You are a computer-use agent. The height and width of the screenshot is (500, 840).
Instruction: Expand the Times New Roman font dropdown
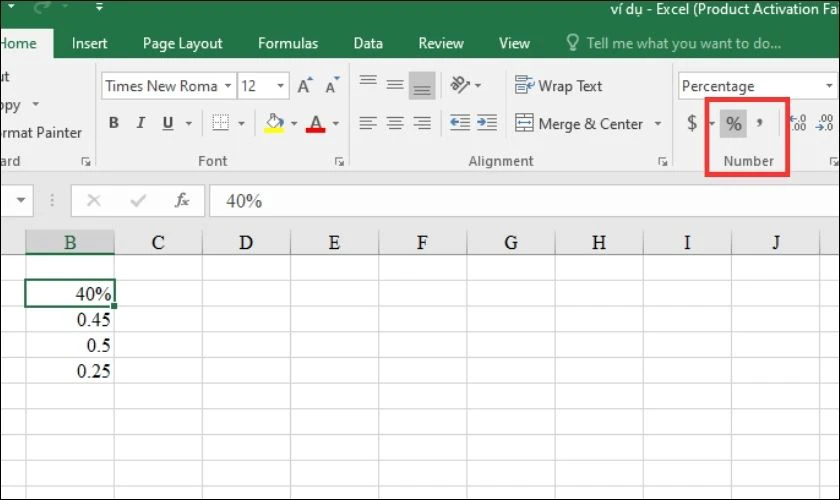[228, 86]
